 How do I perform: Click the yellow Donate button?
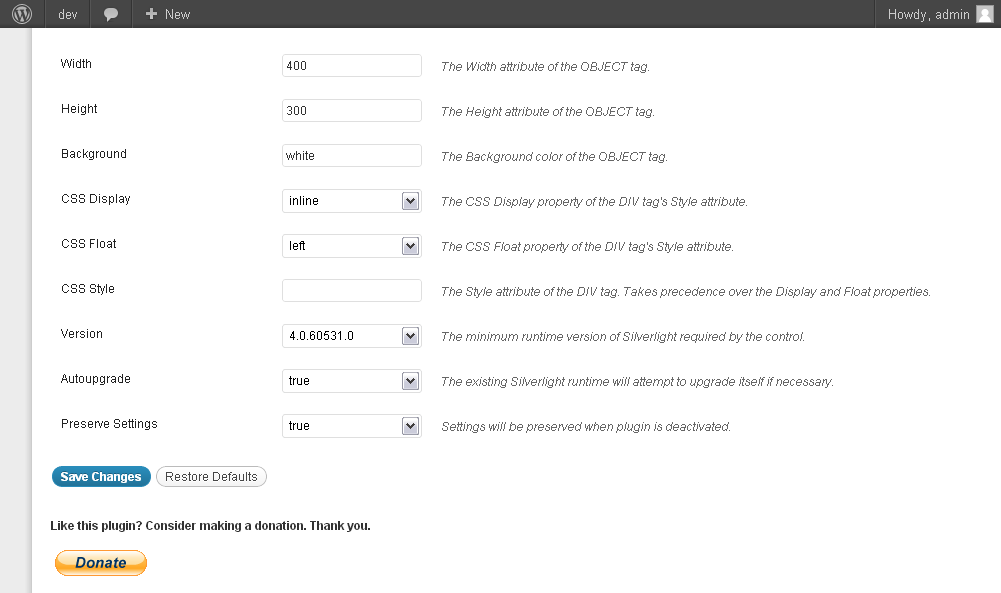(x=101, y=563)
